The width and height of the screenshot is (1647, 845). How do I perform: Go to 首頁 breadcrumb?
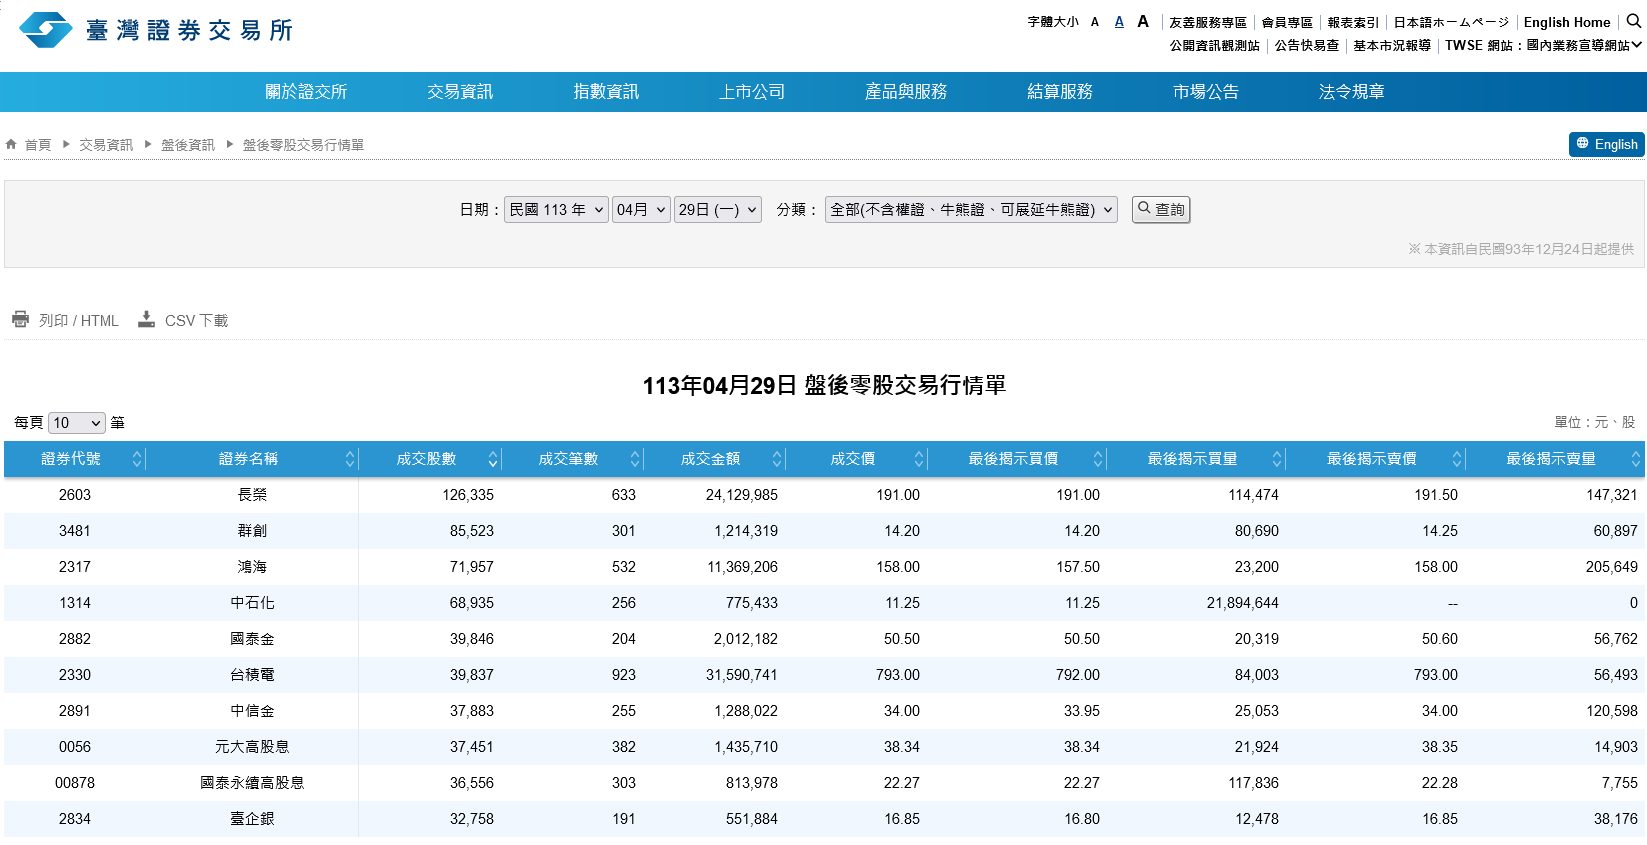coord(38,145)
